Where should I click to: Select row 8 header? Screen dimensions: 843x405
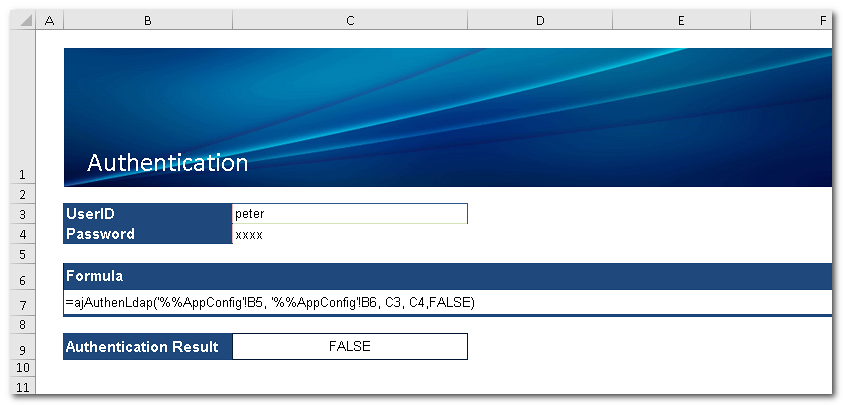[x=24, y=324]
